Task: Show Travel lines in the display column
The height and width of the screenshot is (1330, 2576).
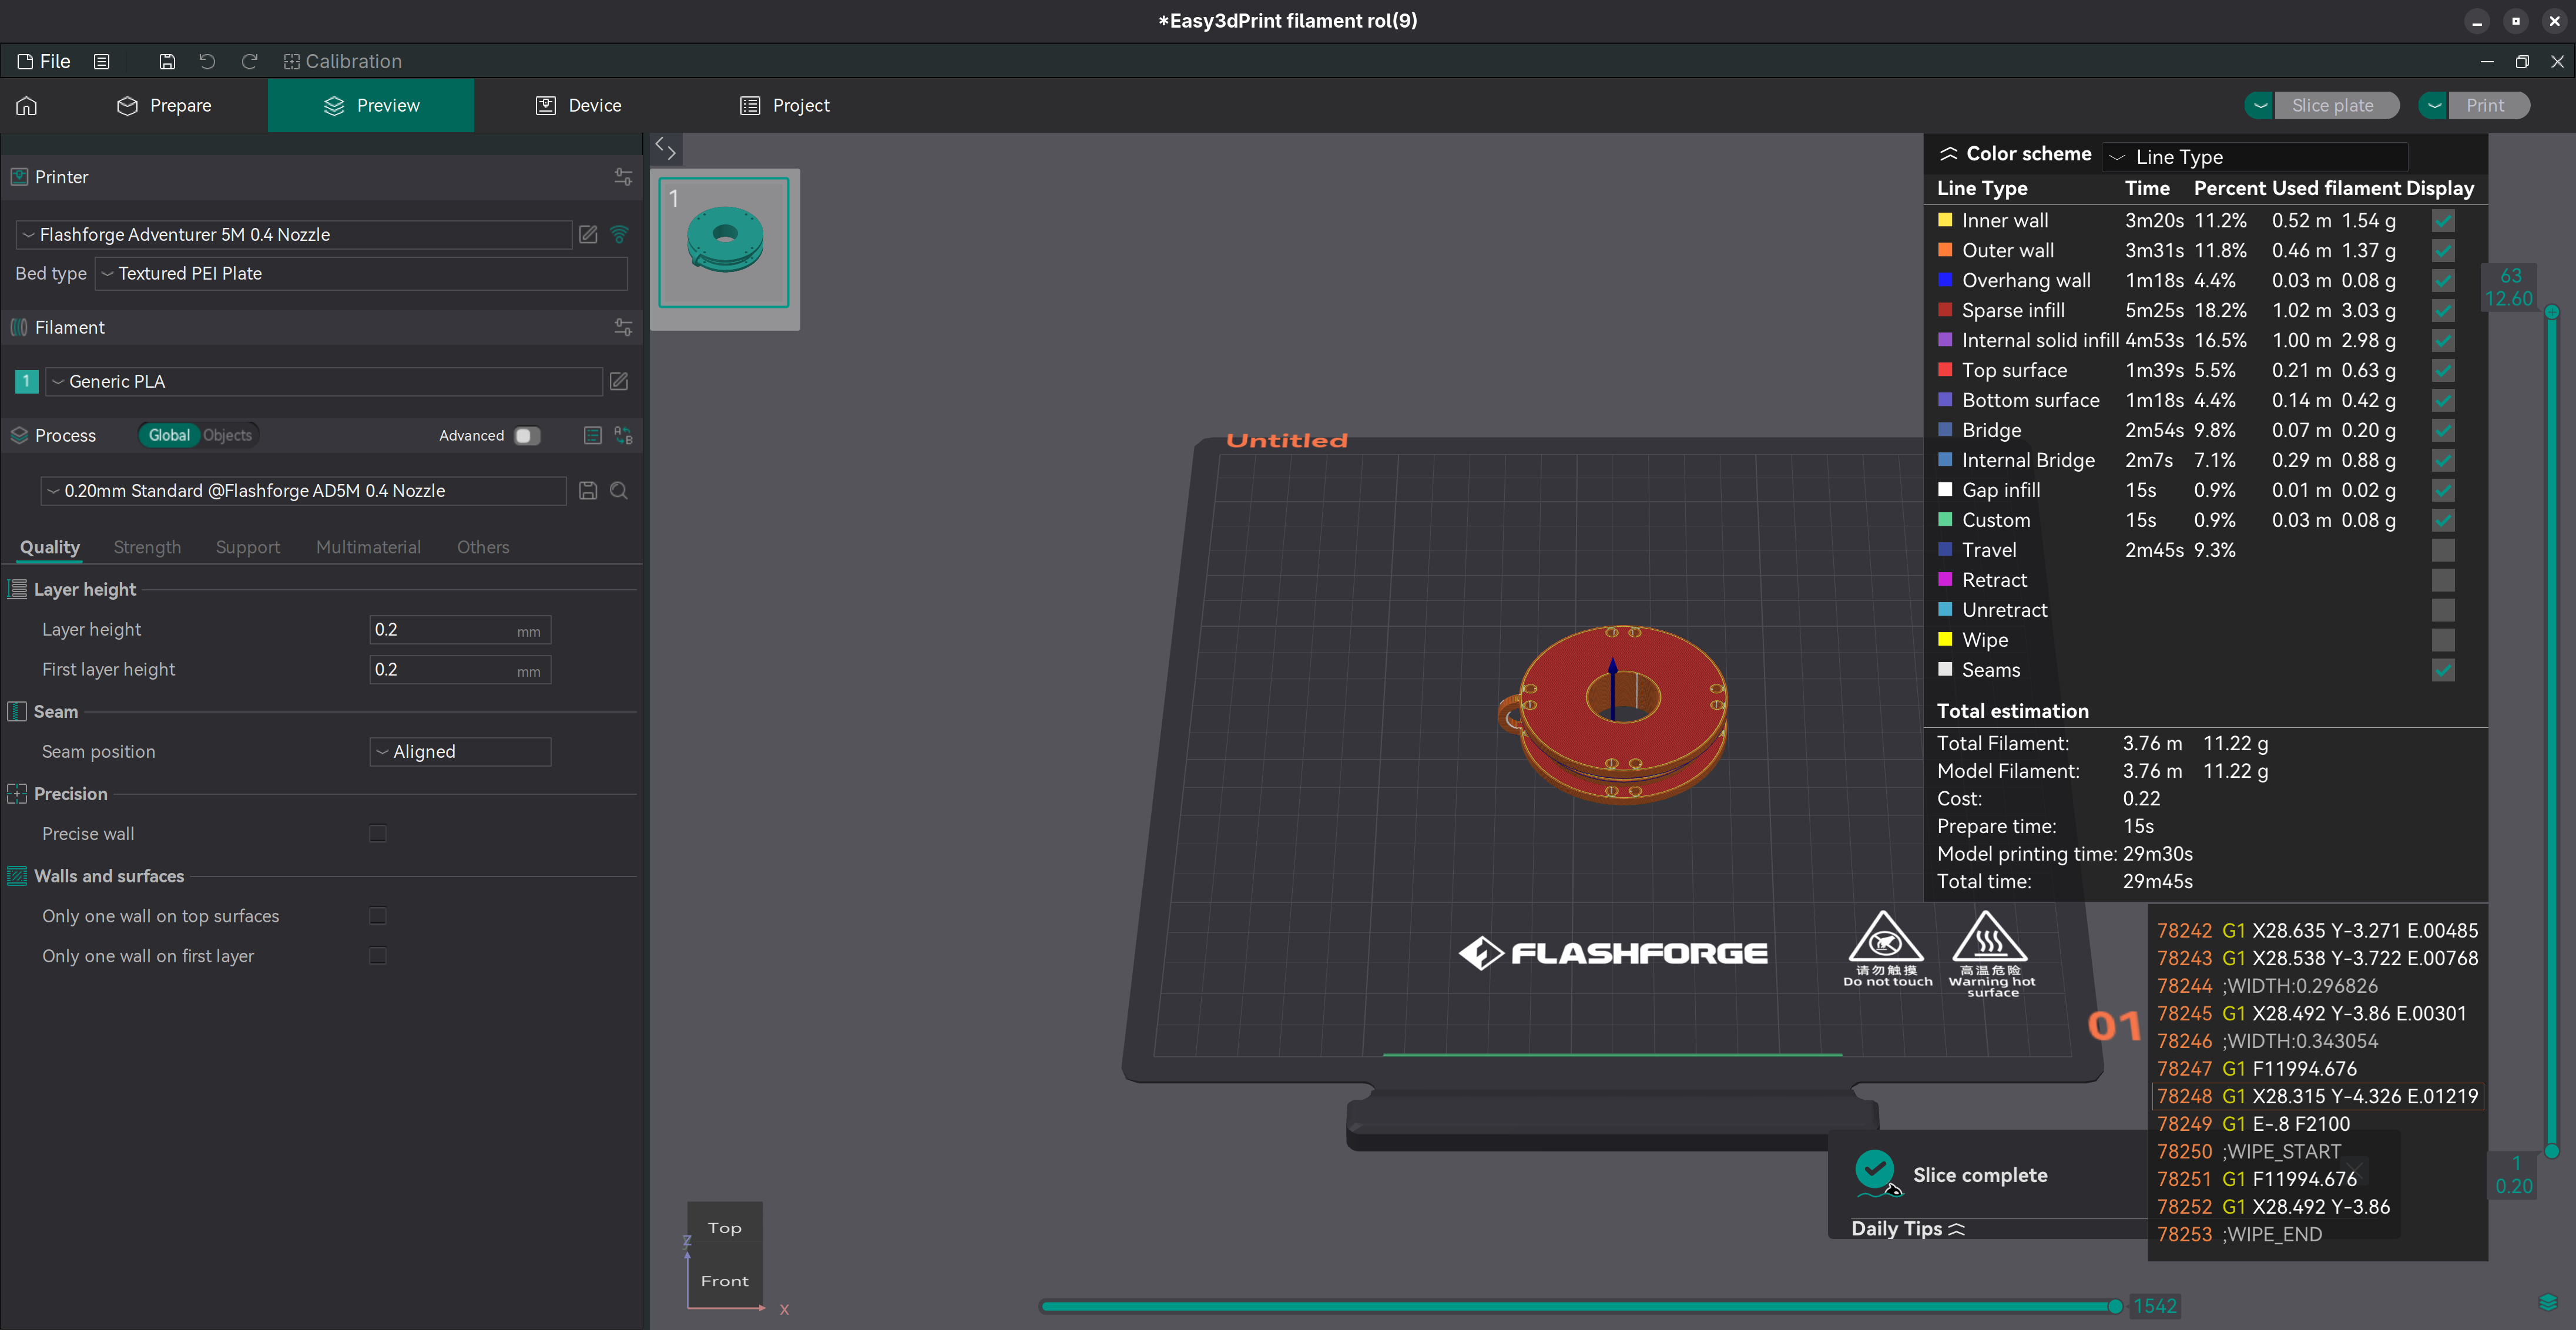Action: tap(2442, 550)
